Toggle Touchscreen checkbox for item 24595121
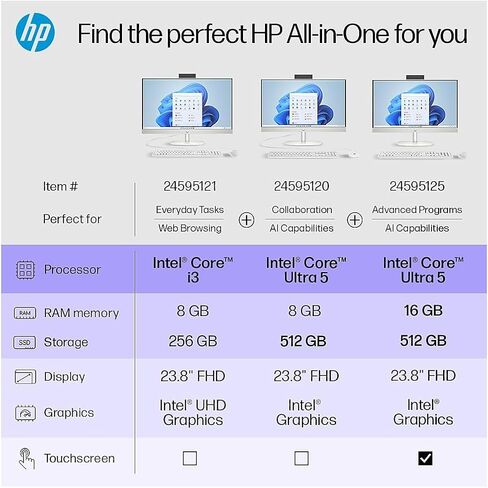 pyautogui.click(x=190, y=458)
